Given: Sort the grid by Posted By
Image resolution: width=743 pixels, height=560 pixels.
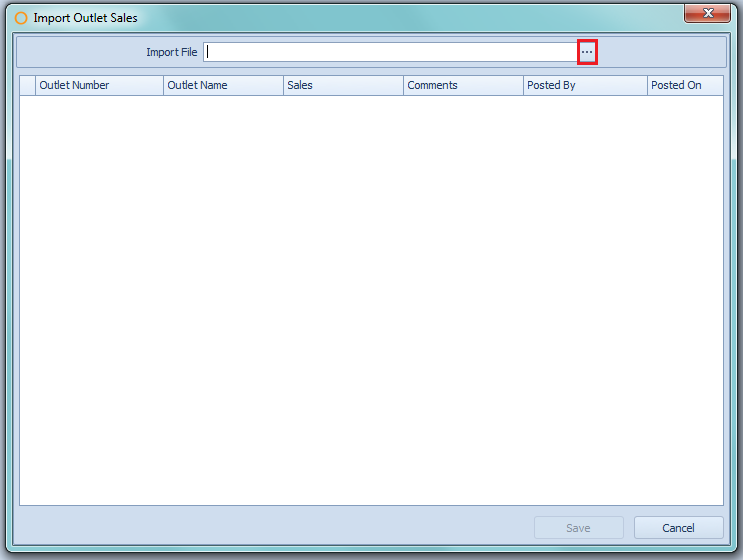Looking at the screenshot, I should [585, 86].
